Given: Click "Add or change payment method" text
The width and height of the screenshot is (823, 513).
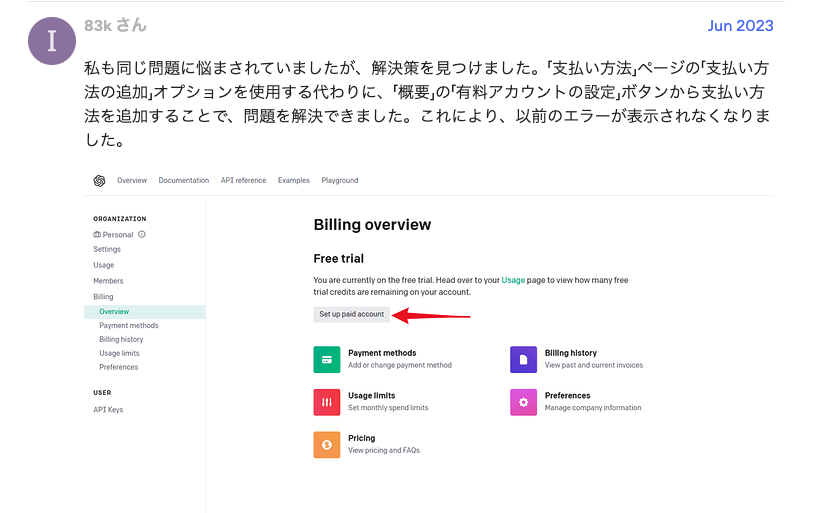Looking at the screenshot, I should tap(400, 365).
